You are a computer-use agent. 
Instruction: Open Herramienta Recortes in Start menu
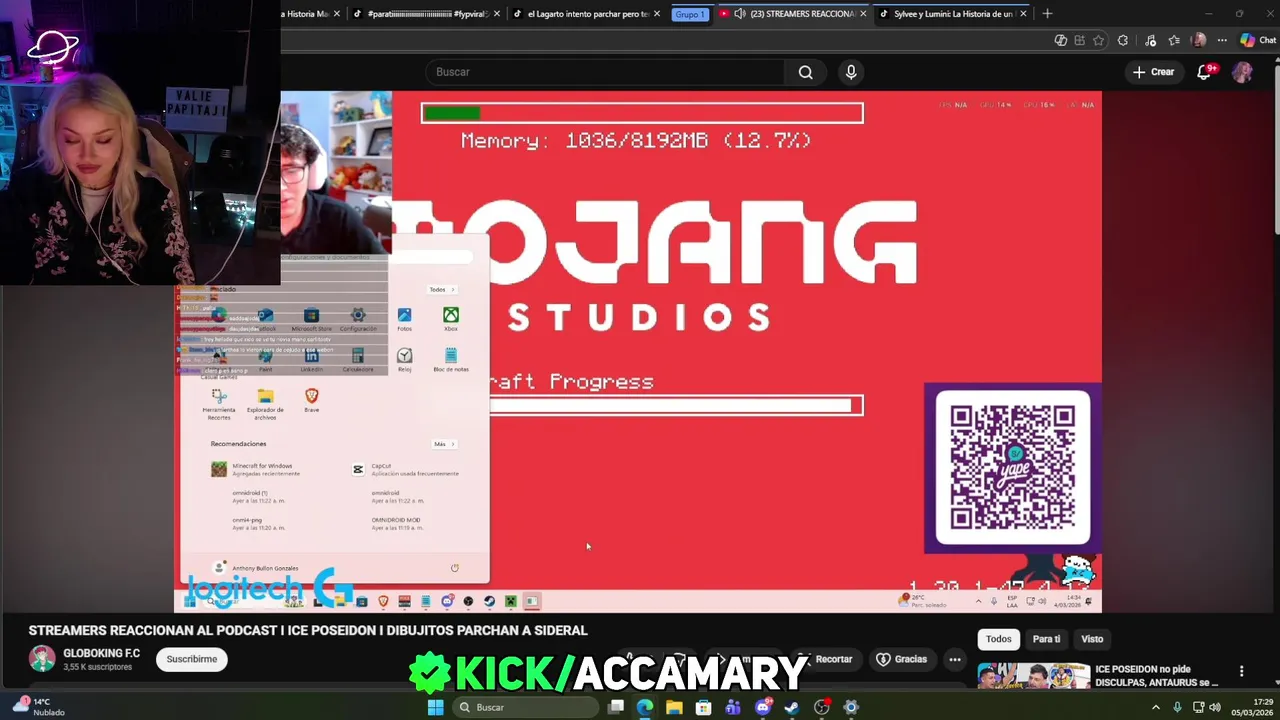coord(219,403)
